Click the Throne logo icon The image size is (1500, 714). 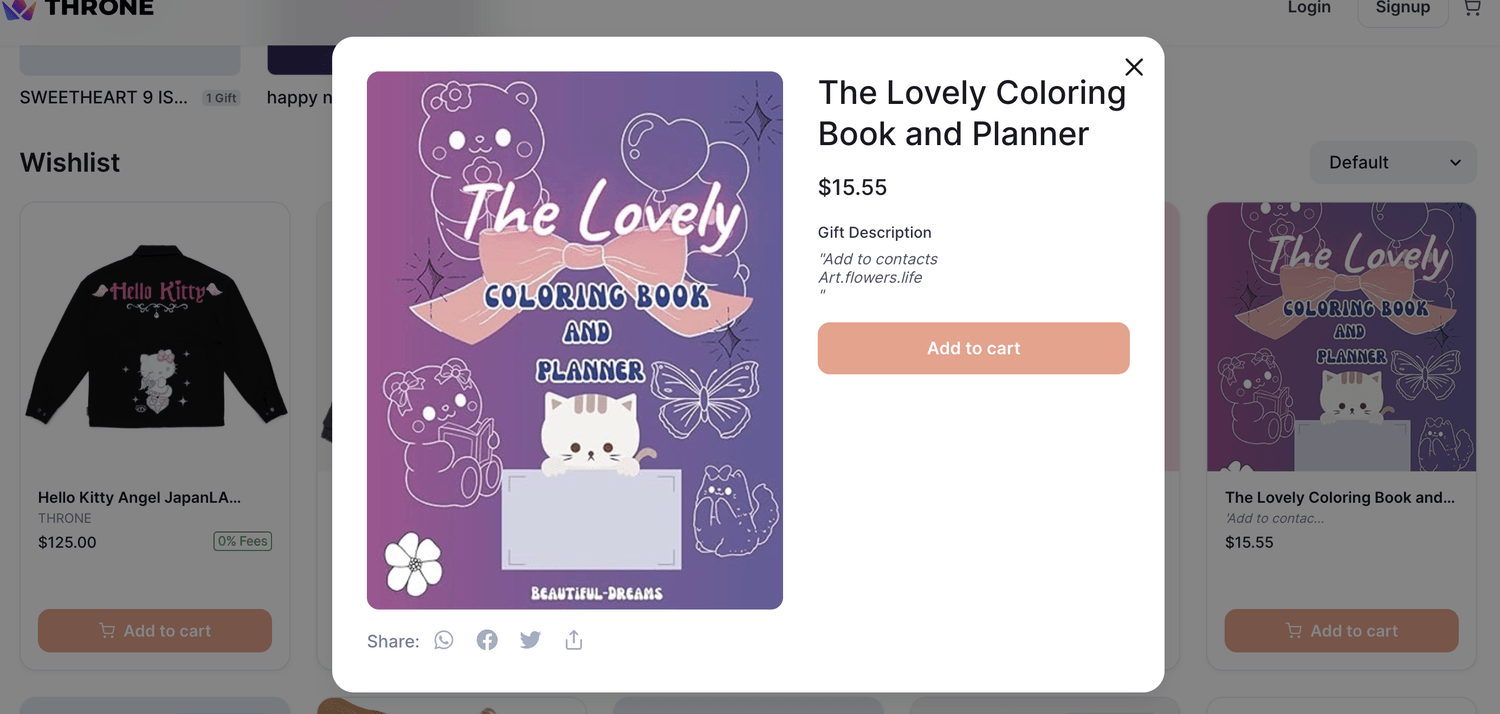coord(20,9)
